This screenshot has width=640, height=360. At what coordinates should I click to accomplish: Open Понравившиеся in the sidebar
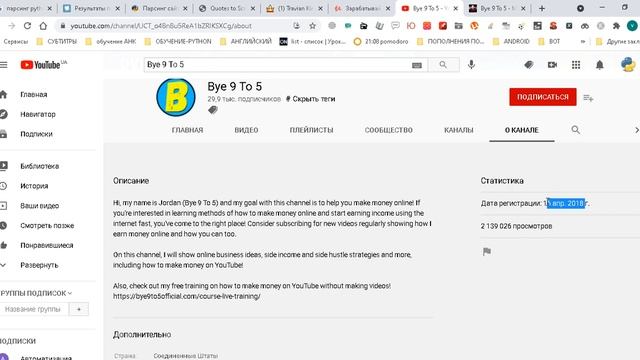(x=47, y=245)
